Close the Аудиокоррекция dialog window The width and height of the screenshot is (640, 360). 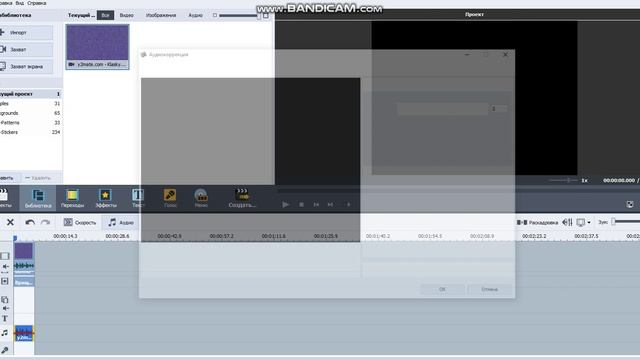pos(505,54)
